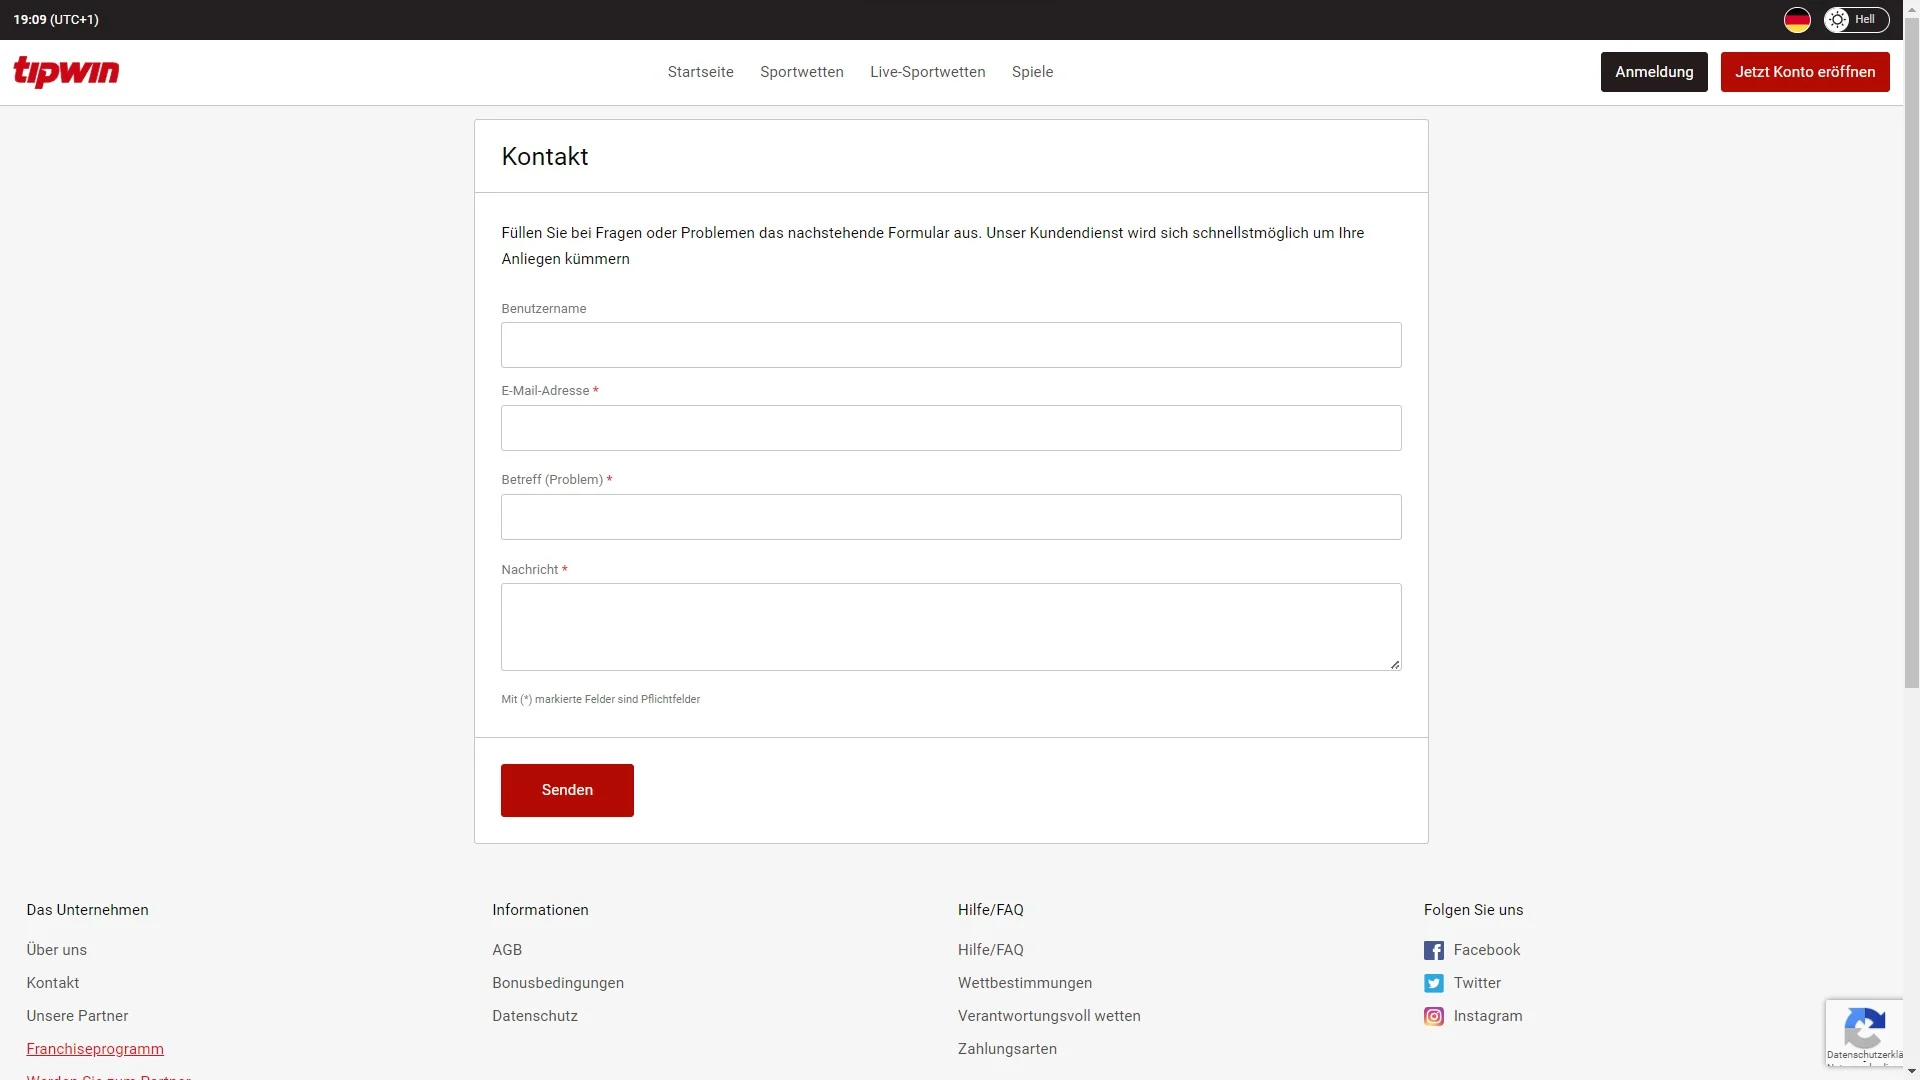1920x1080 pixels.
Task: Click the Tipwin logo icon
Action: coord(66,71)
